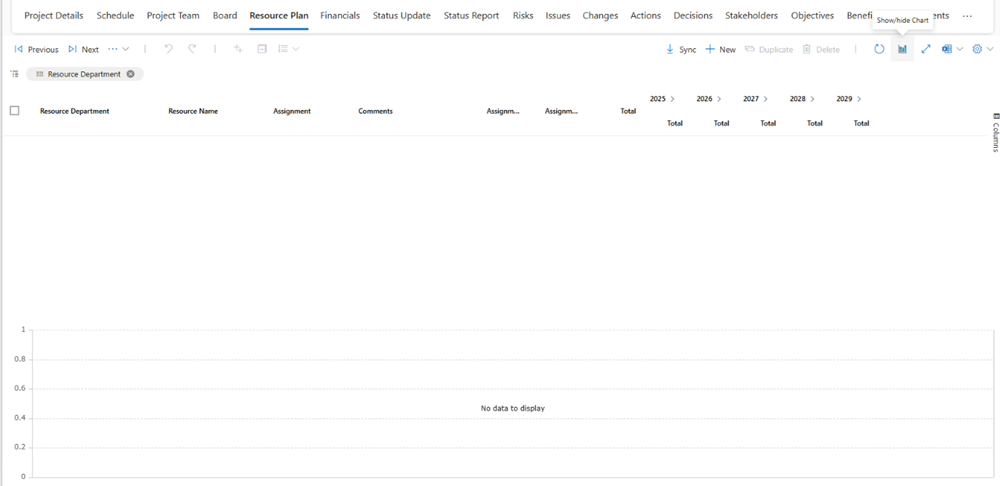Switch to the Status Update tab
This screenshot has width=1000, height=486.
(402, 16)
